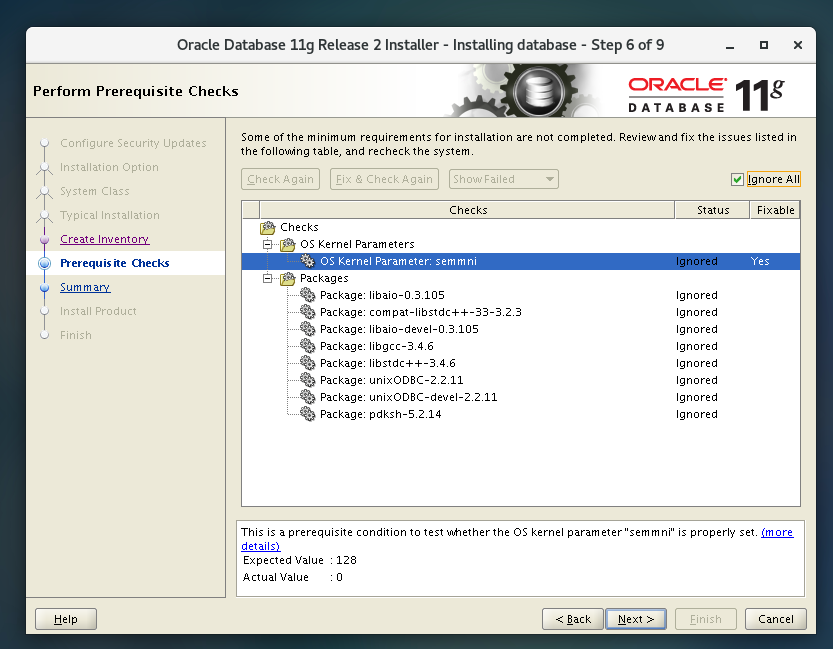Image resolution: width=833 pixels, height=649 pixels.
Task: Uncheck the Ignore All checkbox
Action: click(x=737, y=180)
